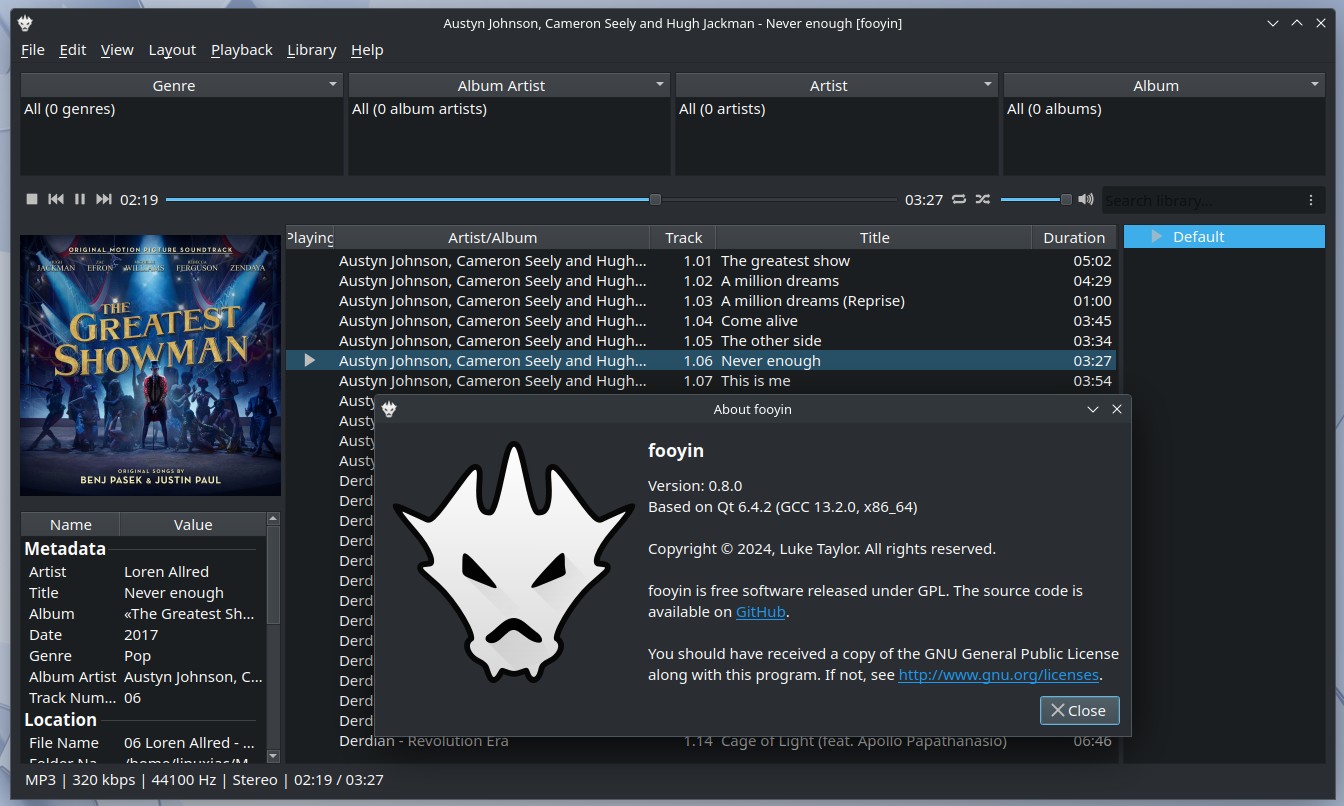Select All (0 albums) entry

click(1054, 109)
